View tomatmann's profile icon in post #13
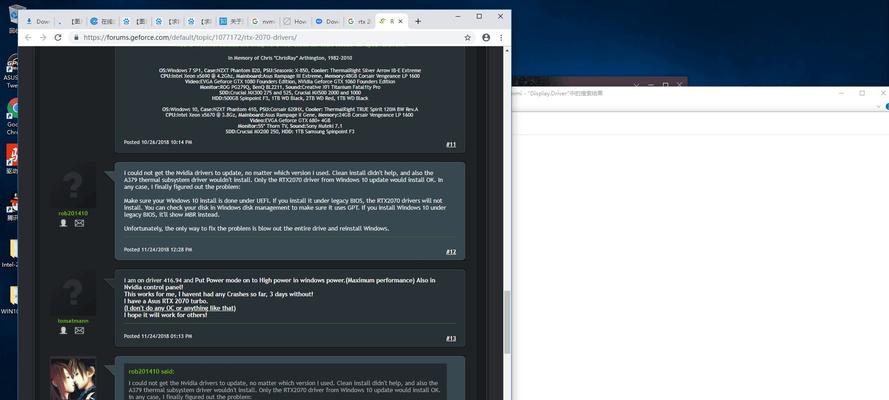889x400 pixels. (x=64, y=330)
